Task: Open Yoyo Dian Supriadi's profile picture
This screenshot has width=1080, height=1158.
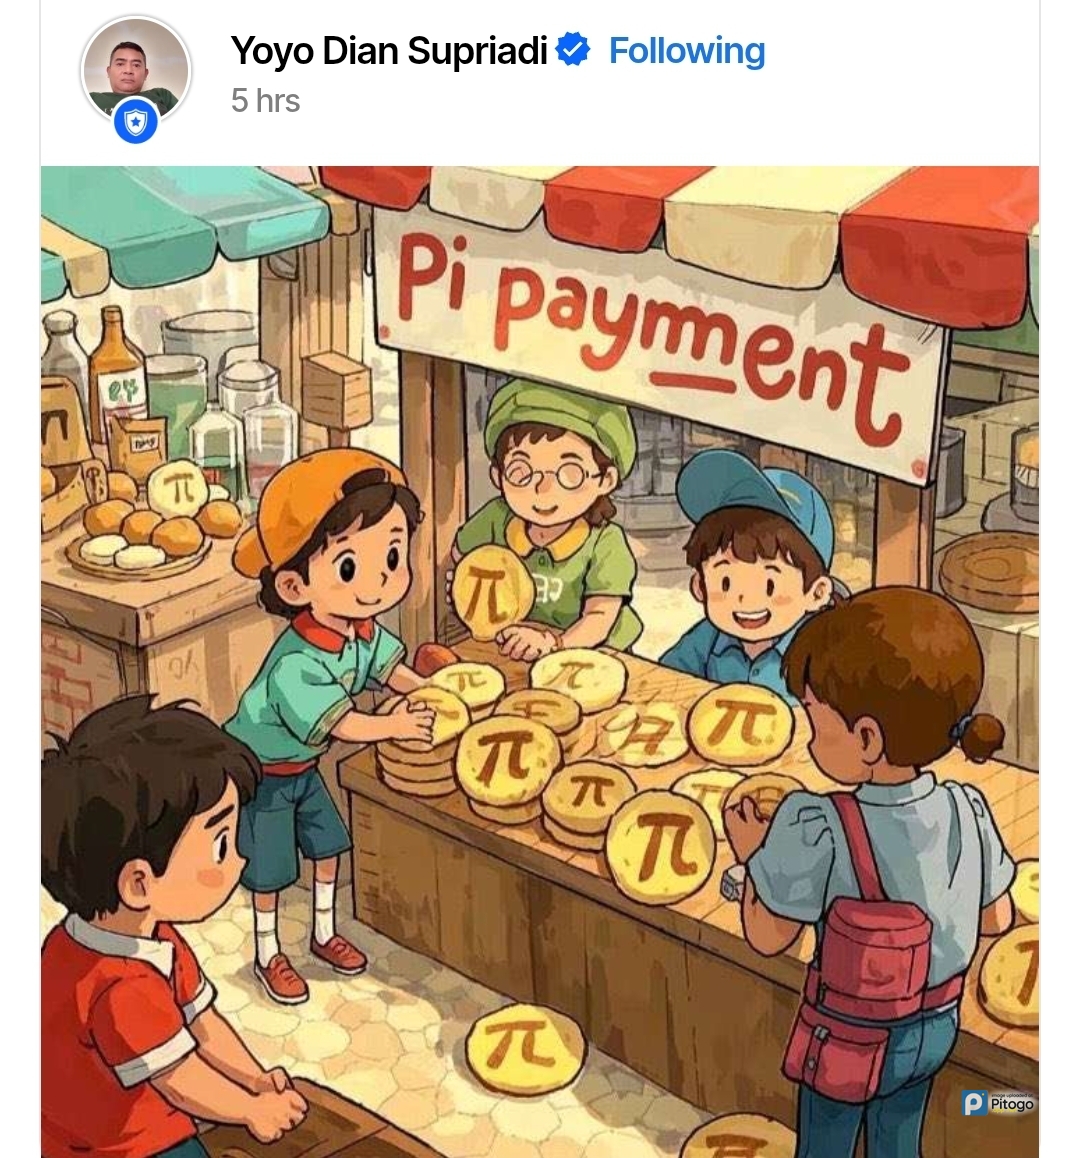Action: pos(136,69)
